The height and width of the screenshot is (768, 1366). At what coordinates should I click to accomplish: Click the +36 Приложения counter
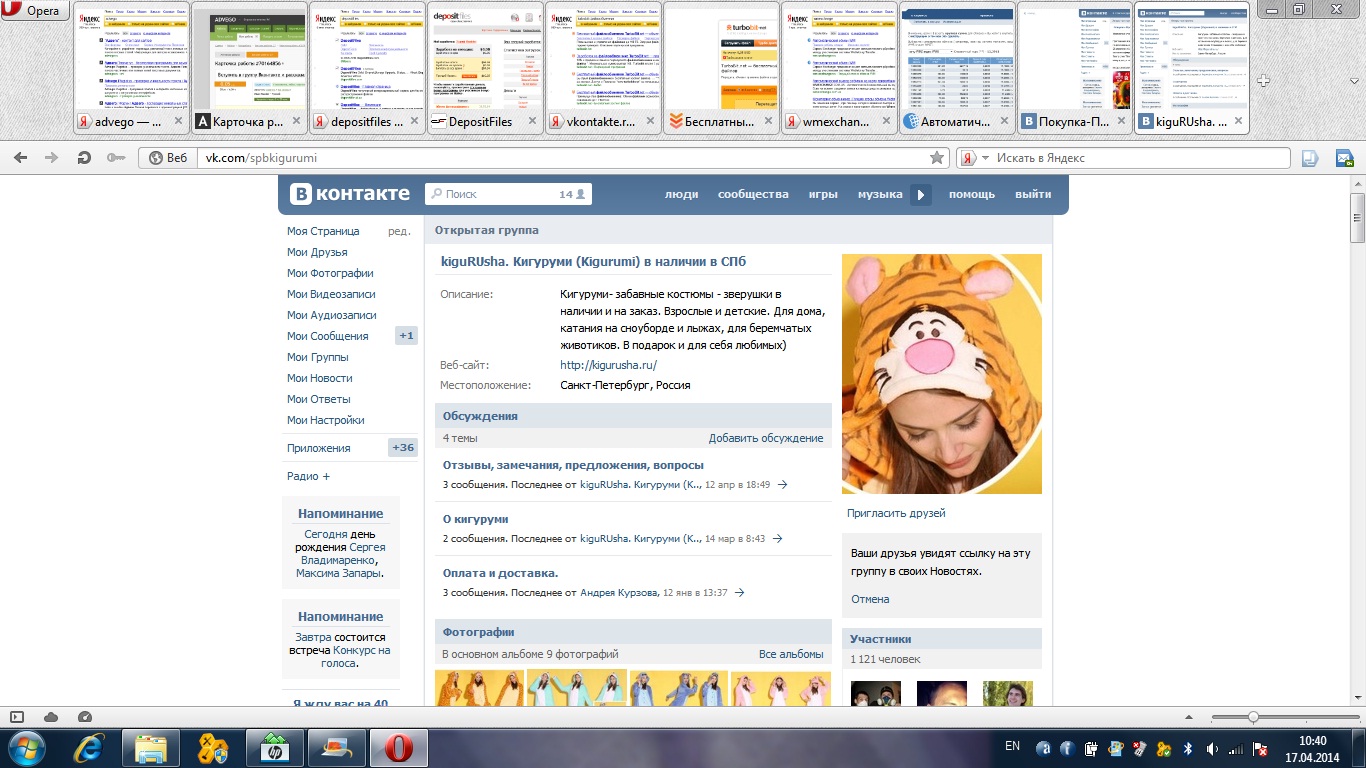coord(403,448)
